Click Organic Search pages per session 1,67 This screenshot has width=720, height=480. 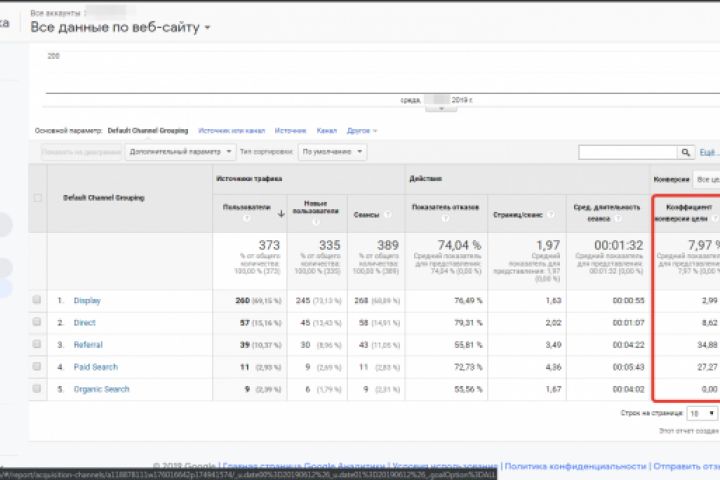553,389
